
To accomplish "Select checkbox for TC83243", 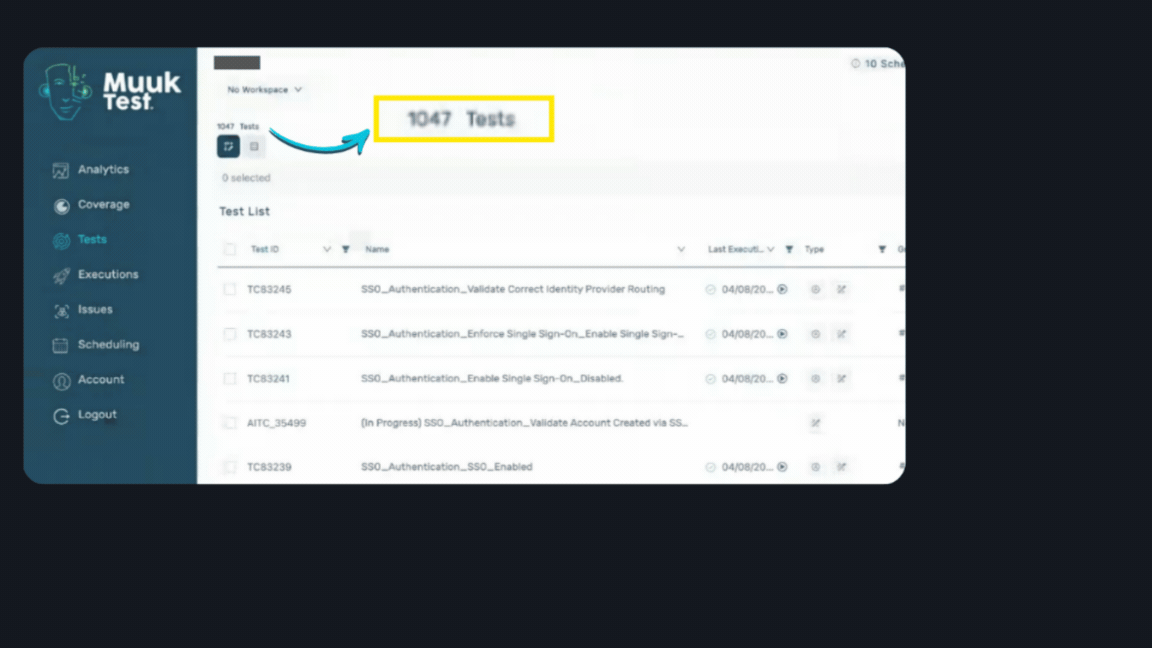I will click(230, 334).
